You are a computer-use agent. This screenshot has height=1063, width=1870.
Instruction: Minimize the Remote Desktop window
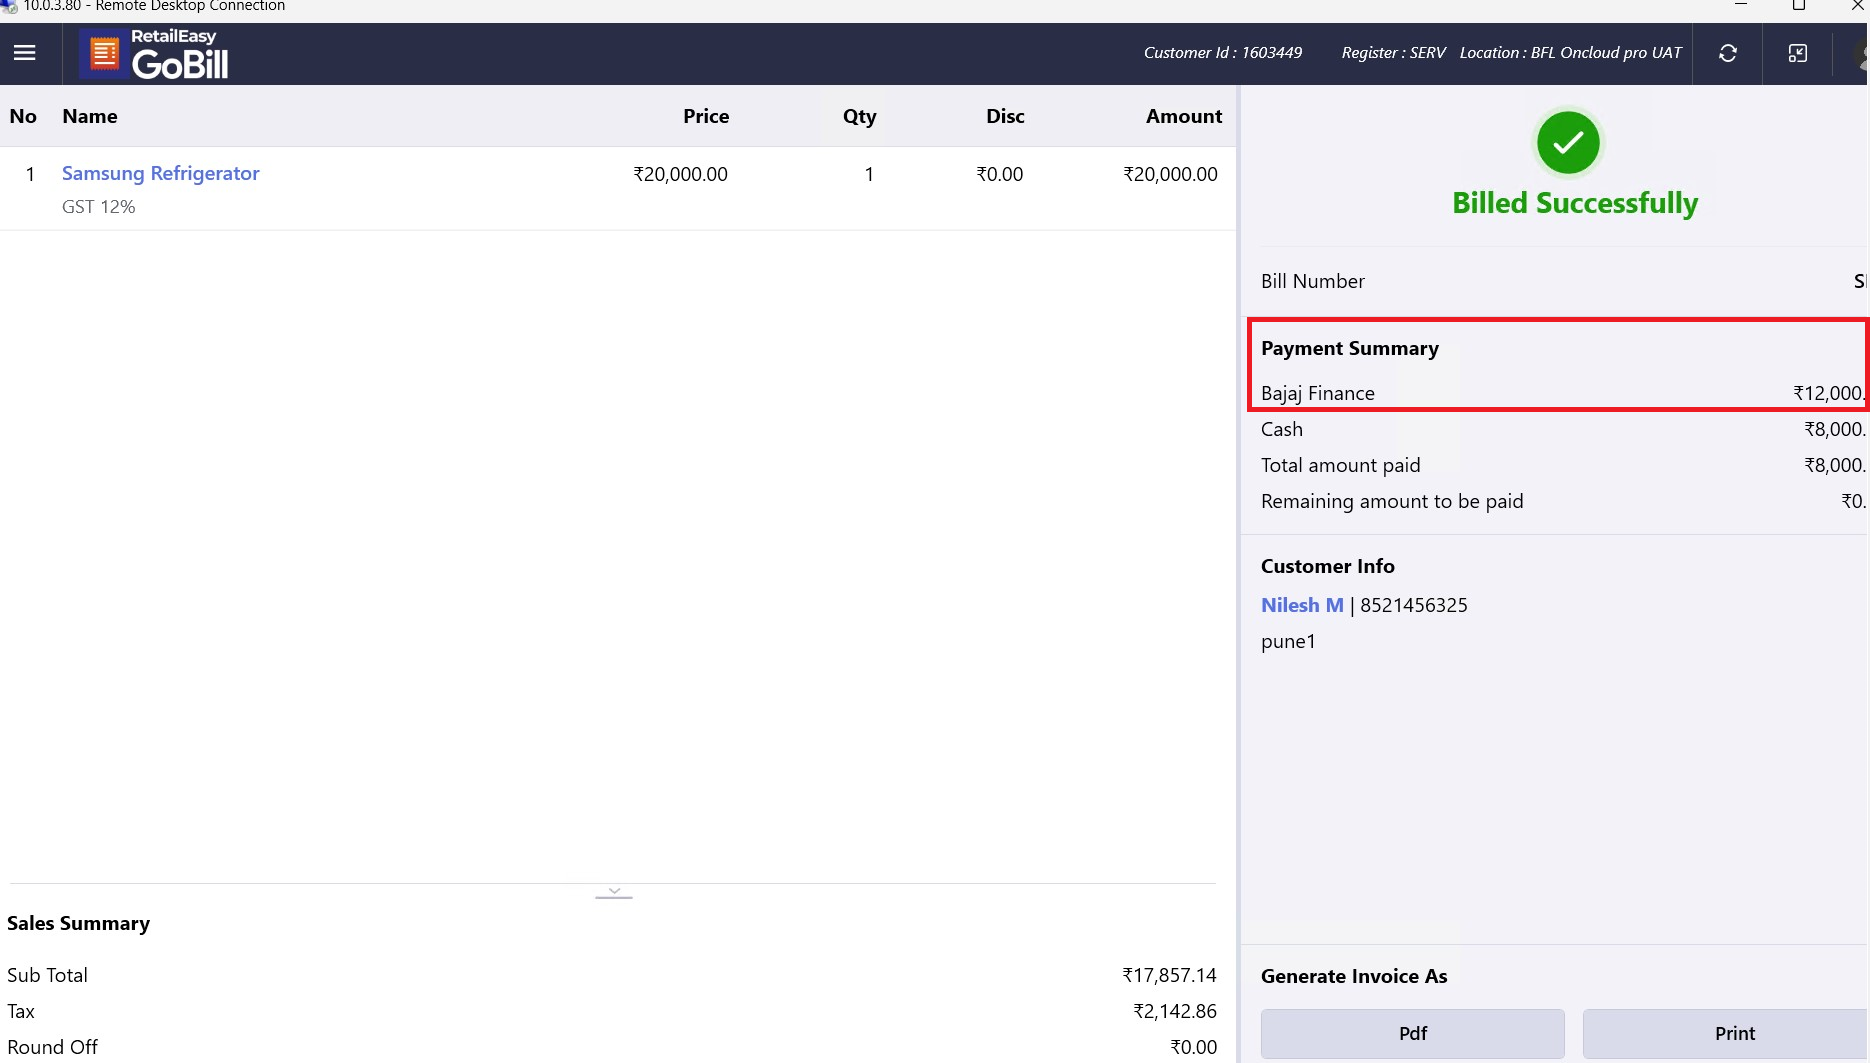[x=1741, y=6]
